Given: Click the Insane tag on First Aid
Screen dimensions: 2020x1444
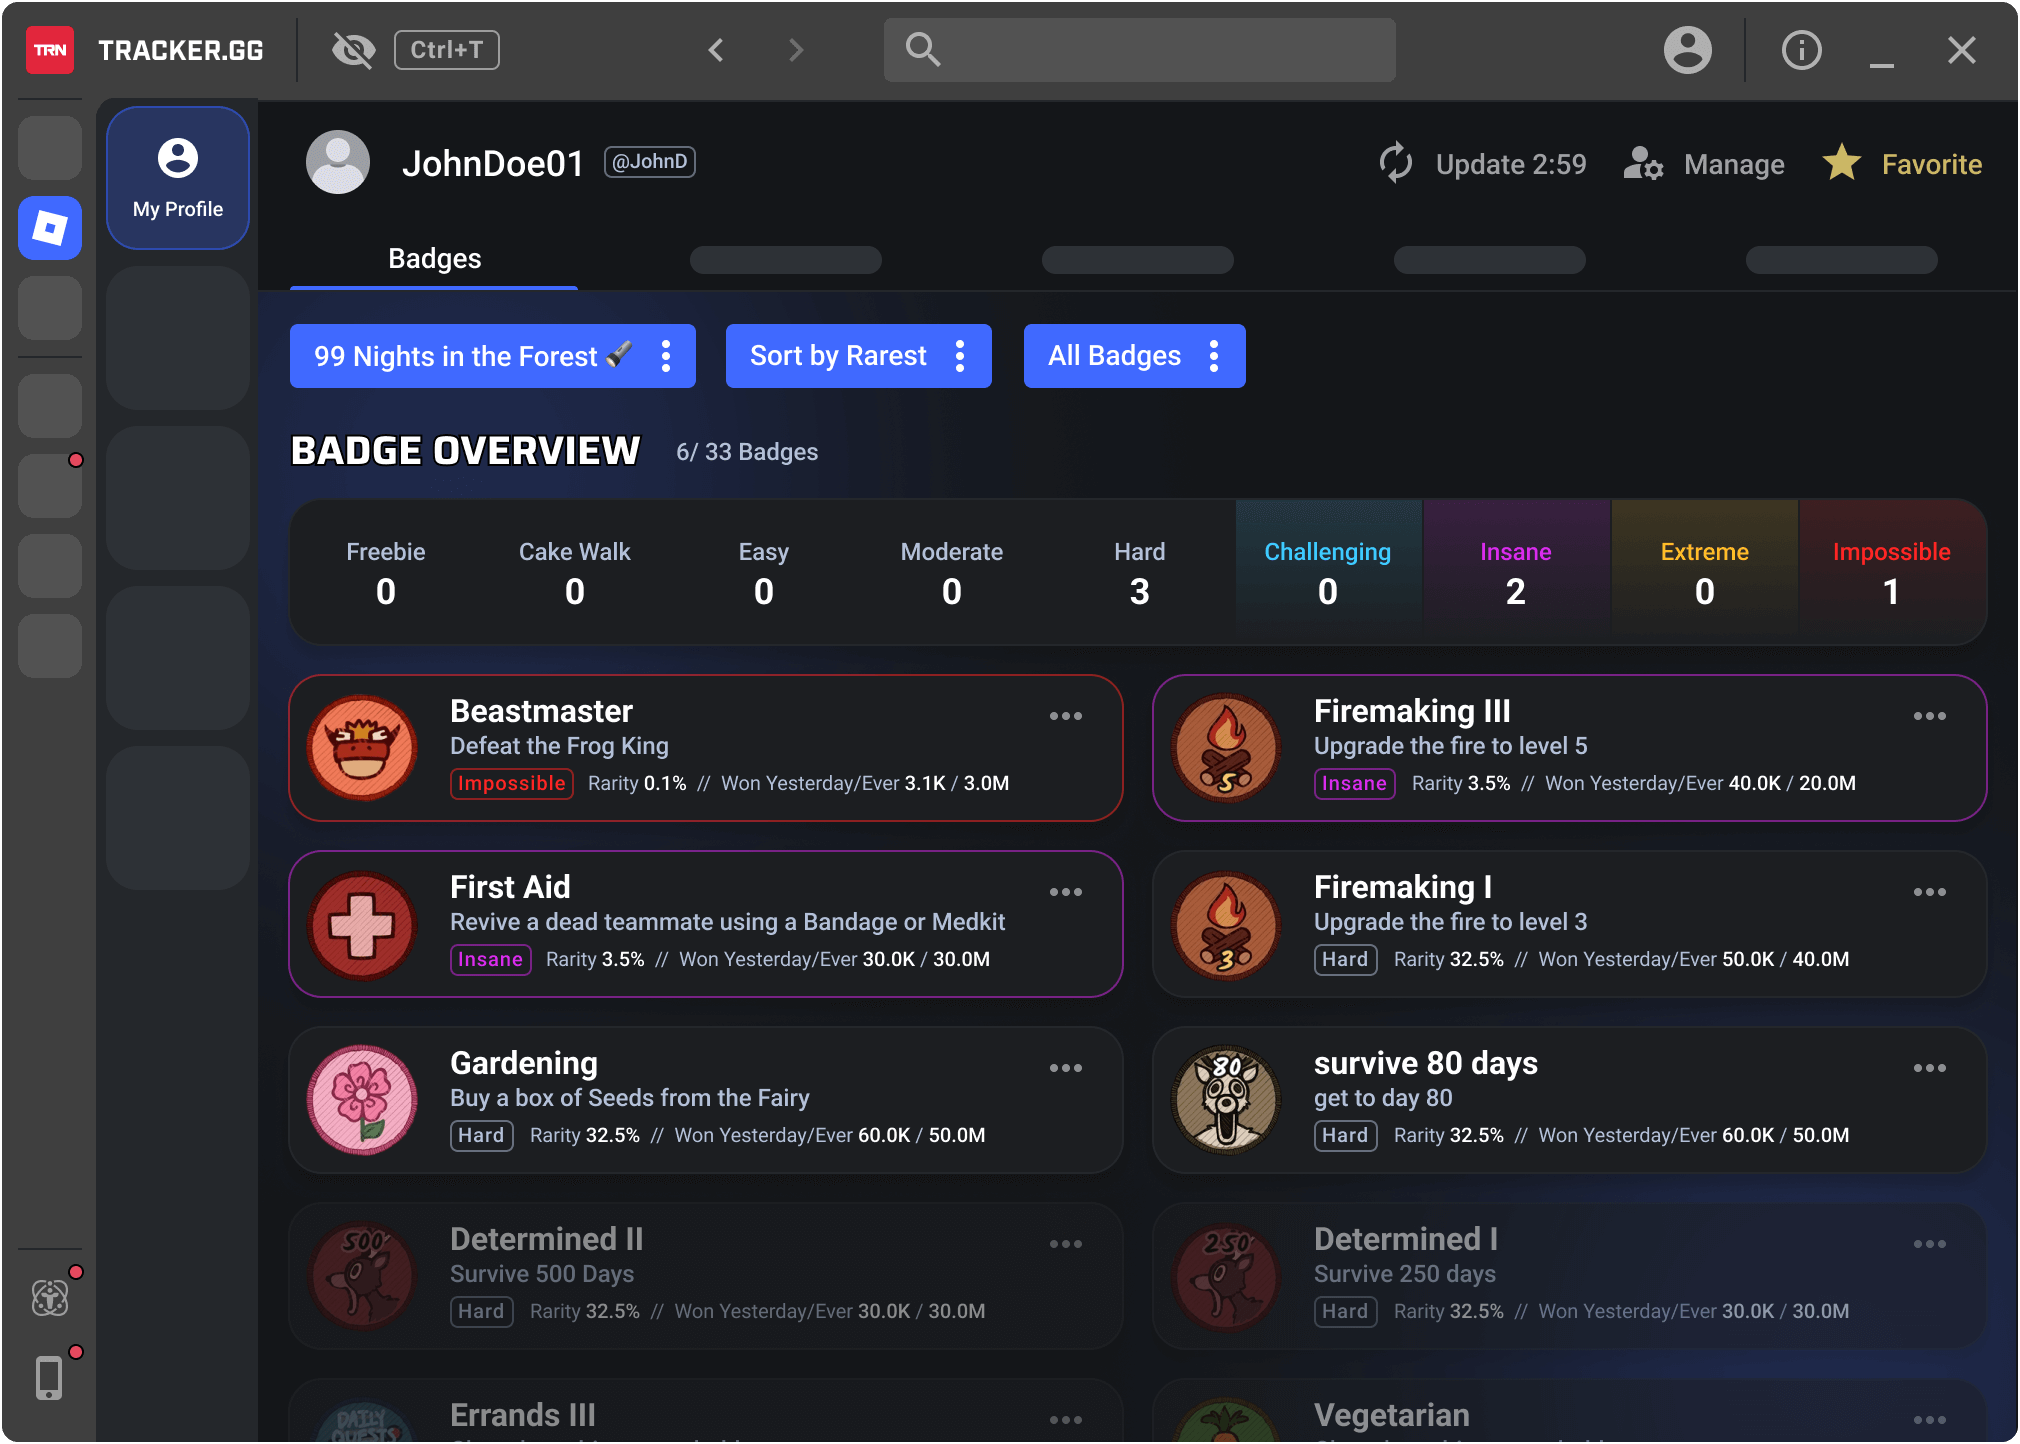Looking at the screenshot, I should pyautogui.click(x=491, y=959).
